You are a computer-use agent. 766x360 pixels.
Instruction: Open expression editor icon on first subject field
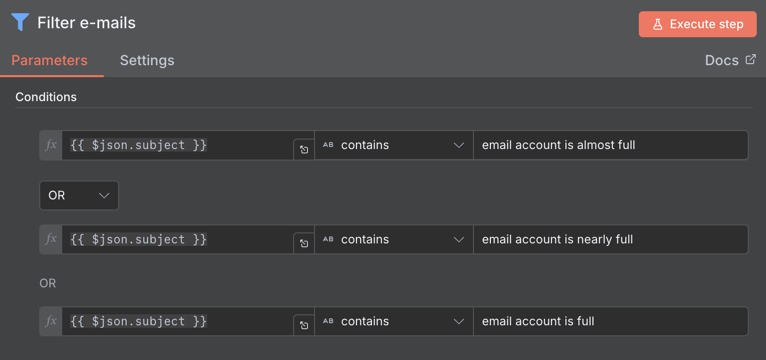[x=304, y=149]
